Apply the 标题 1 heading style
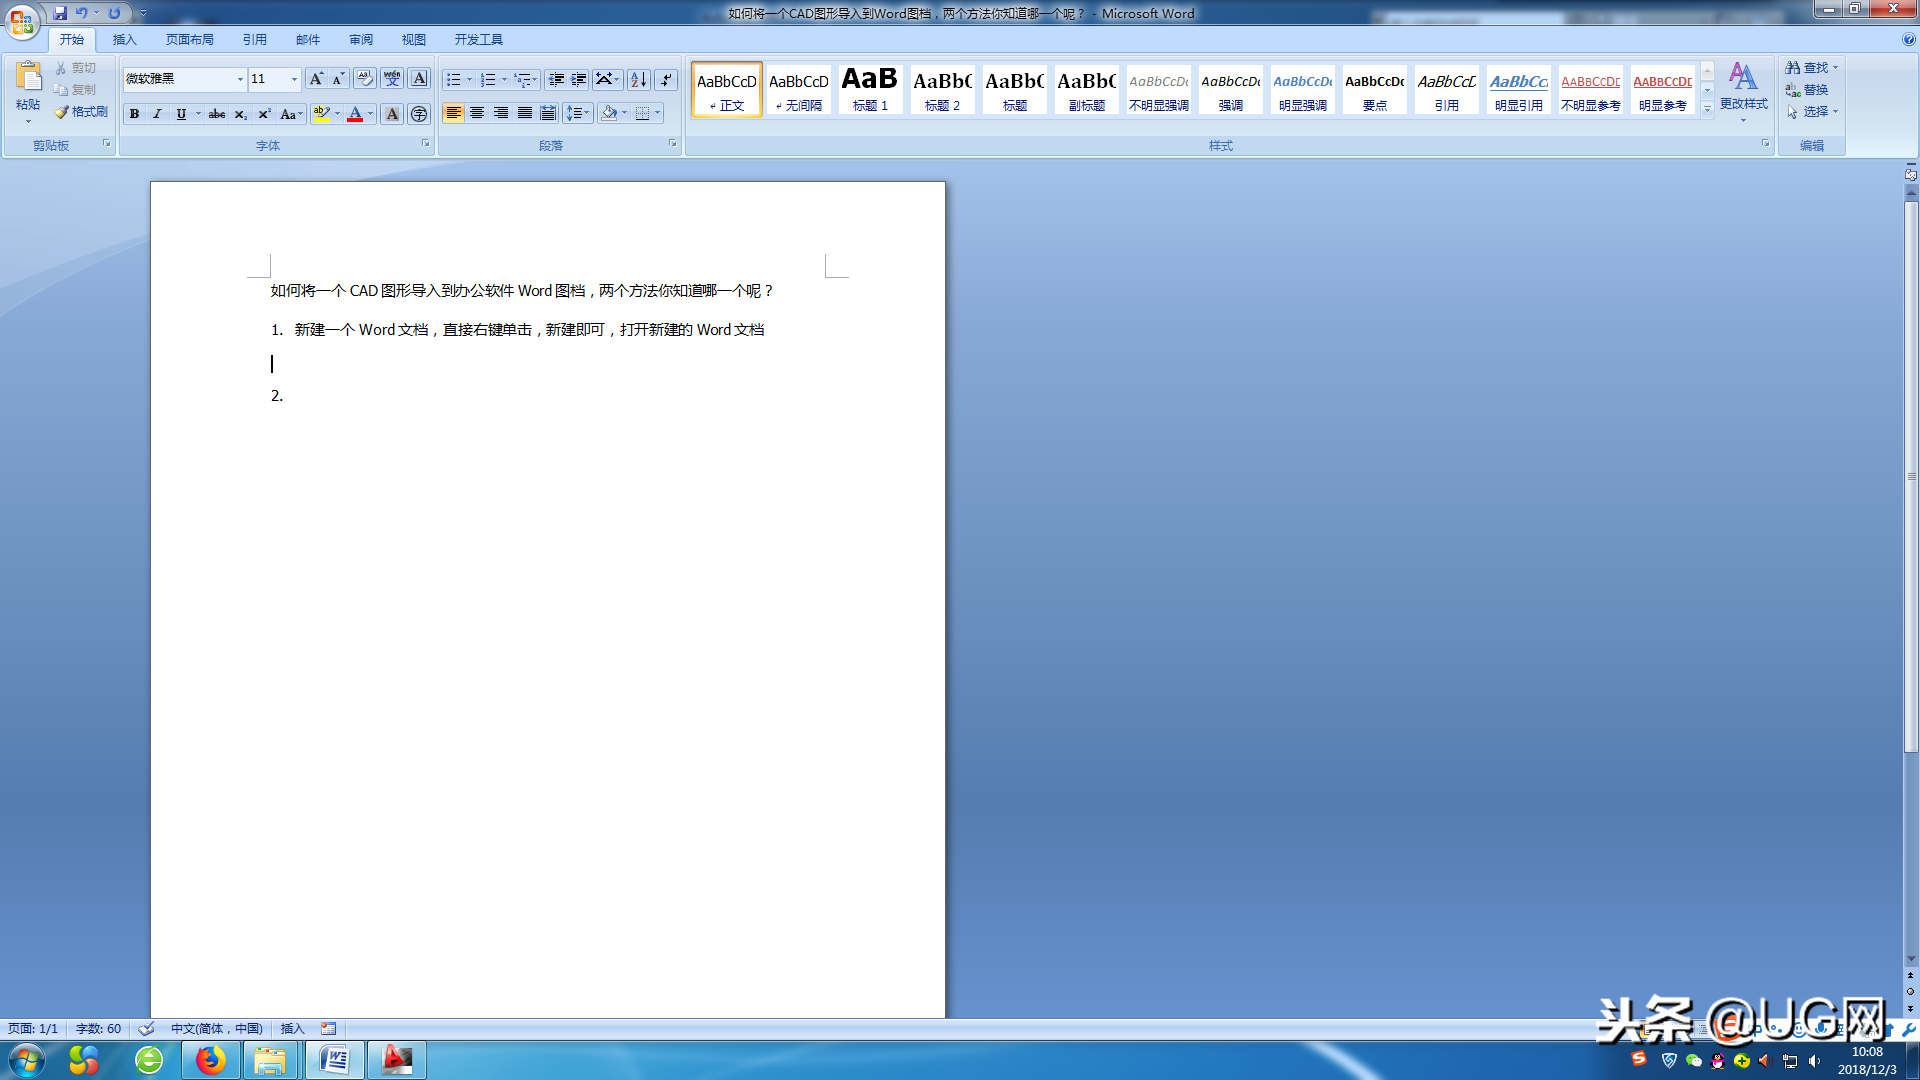 (871, 89)
